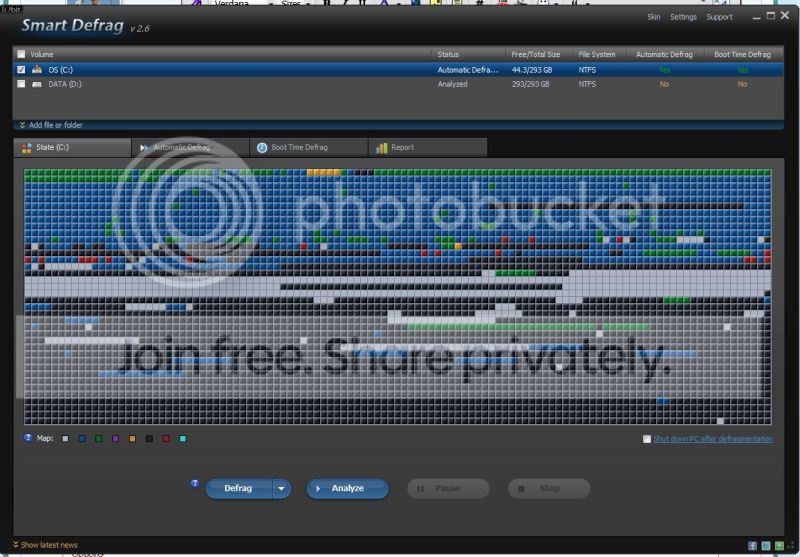Viewport: 800px width, 557px height.
Task: Click the OS (C:) drive icon
Action: point(37,69)
